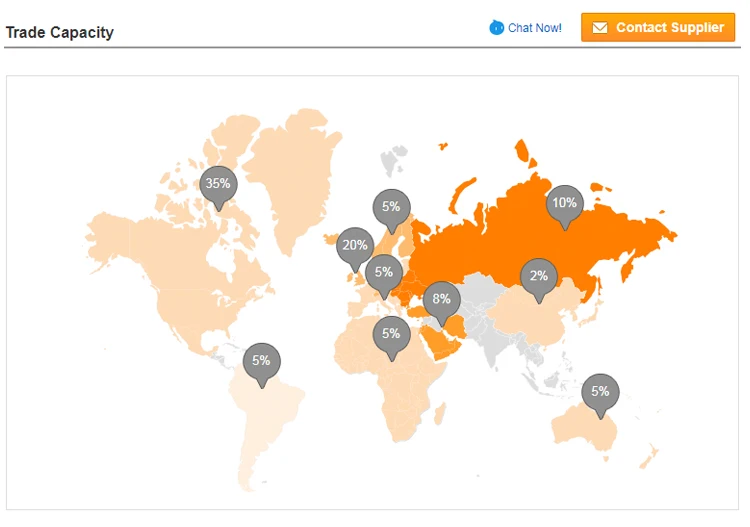
Task: Click the Trade Capacity heading
Action: click(60, 33)
